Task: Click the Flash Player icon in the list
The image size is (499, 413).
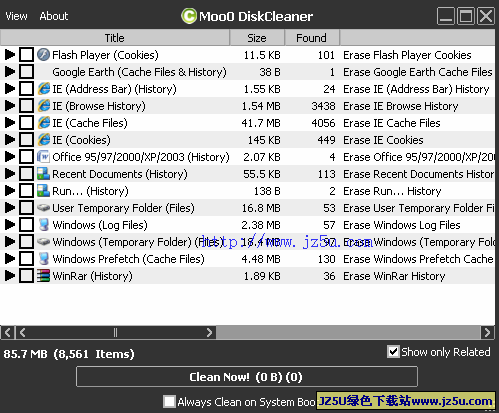Action: (x=43, y=55)
